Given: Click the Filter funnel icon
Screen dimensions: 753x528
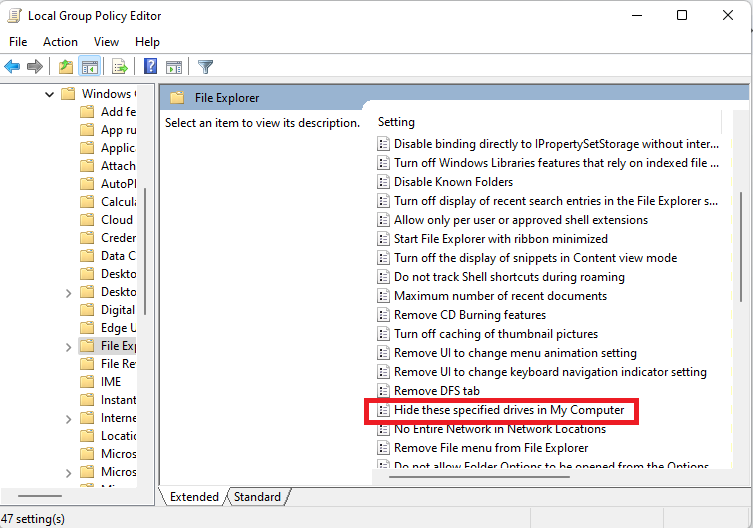Looking at the screenshot, I should point(206,66).
